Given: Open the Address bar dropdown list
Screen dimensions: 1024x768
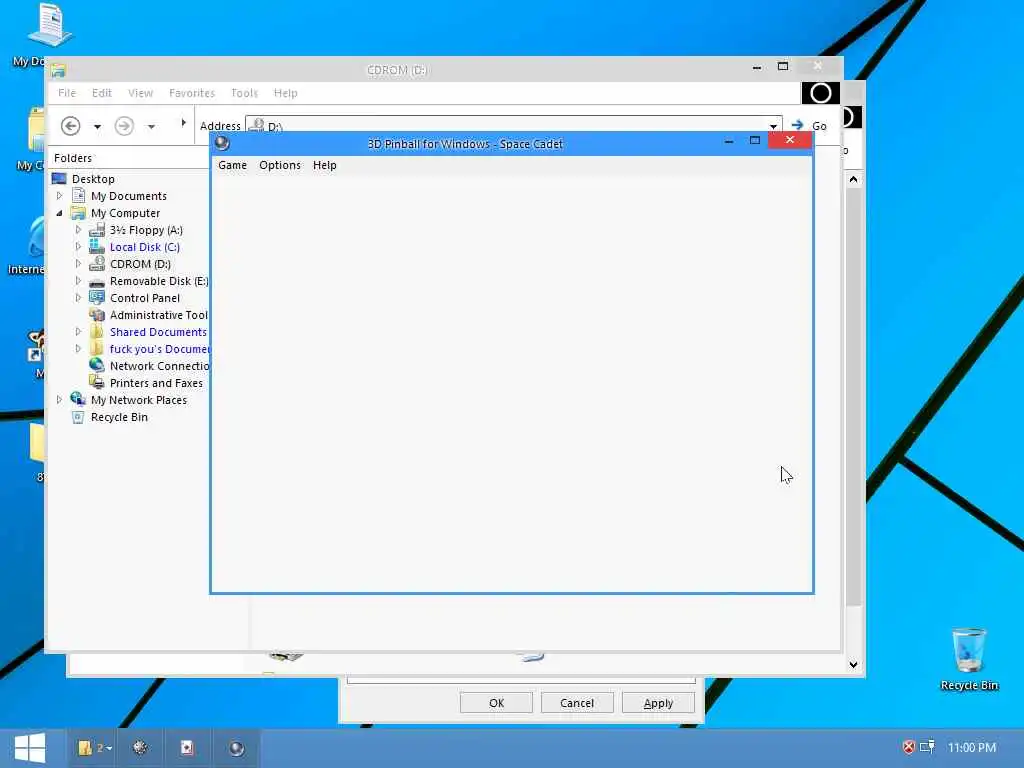Looking at the screenshot, I should click(773, 126).
